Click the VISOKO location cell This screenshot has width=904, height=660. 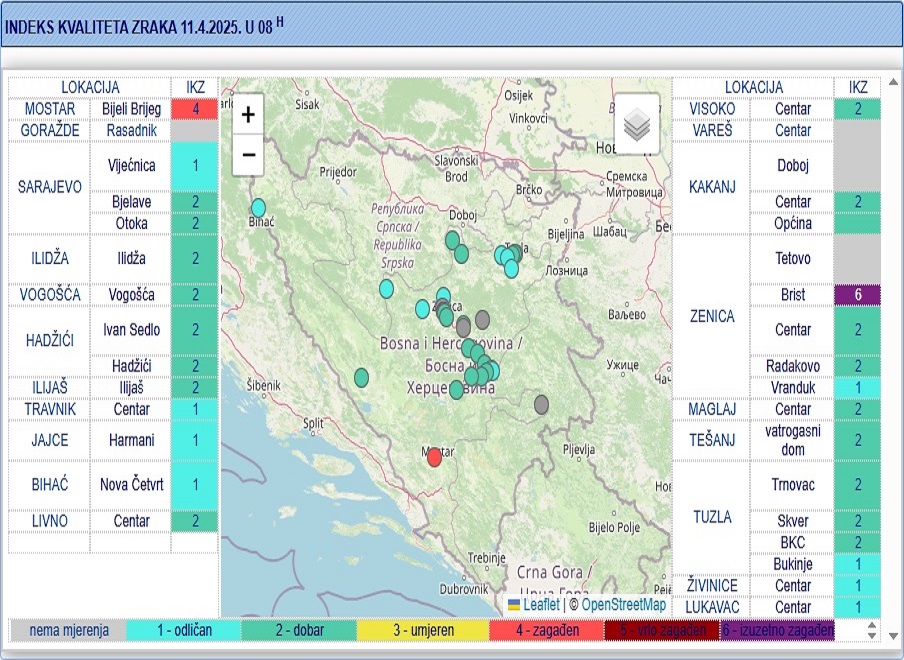(712, 109)
